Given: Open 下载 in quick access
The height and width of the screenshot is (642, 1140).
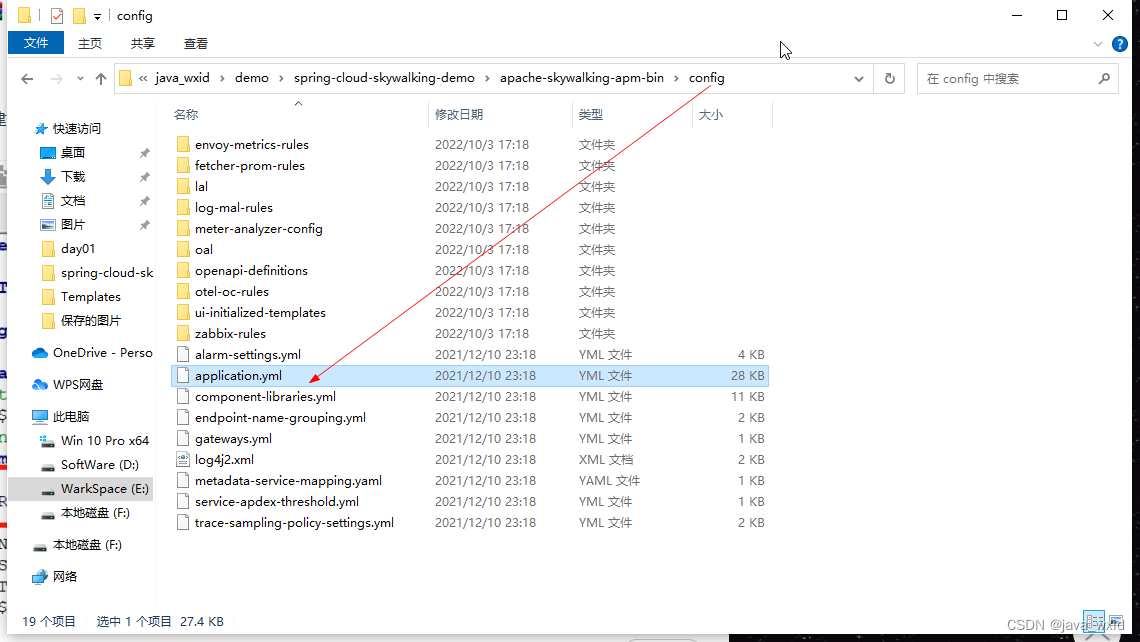Looking at the screenshot, I should 73,177.
